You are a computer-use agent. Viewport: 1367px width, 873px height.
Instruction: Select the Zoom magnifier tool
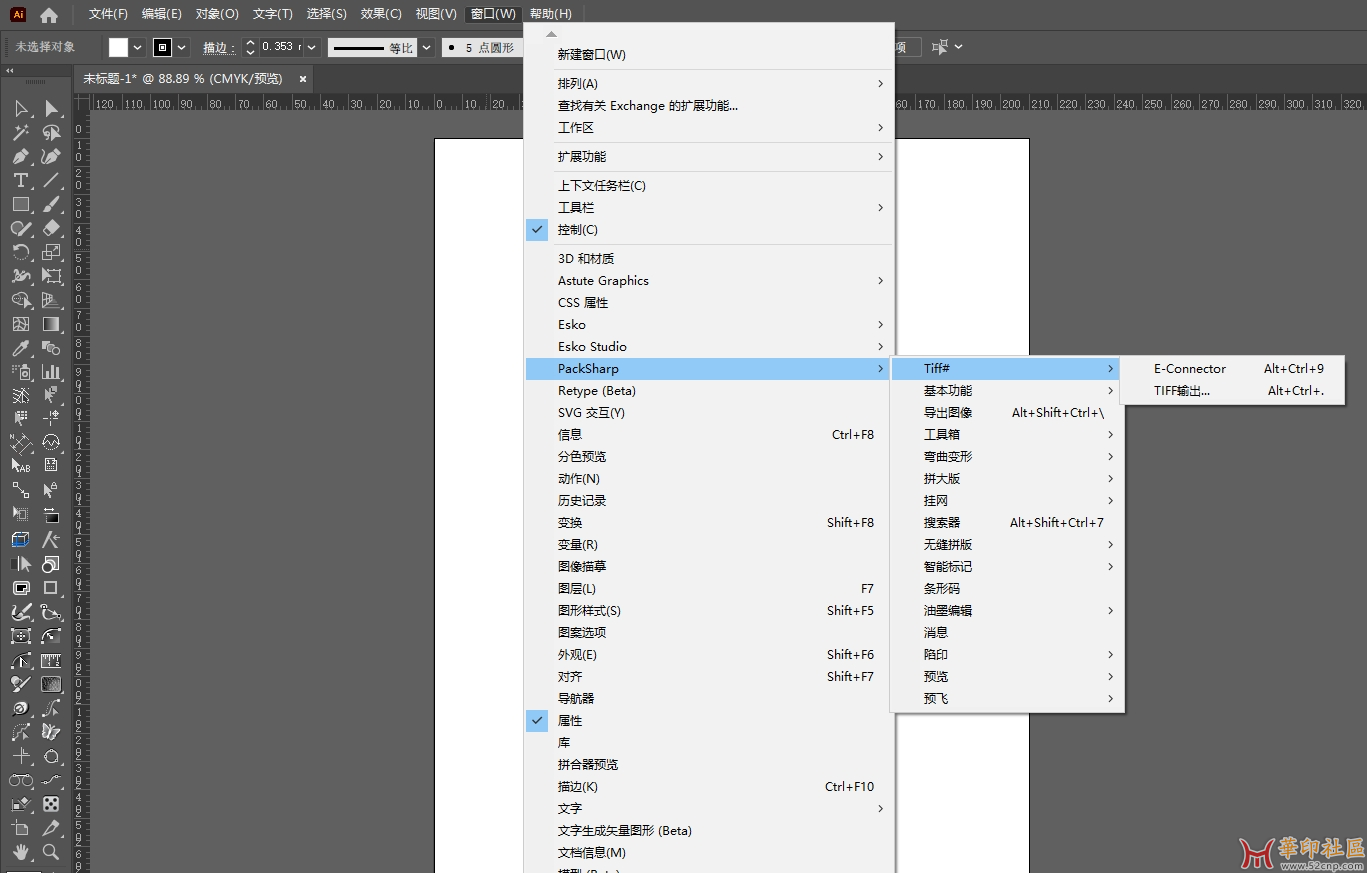pyautogui.click(x=51, y=852)
